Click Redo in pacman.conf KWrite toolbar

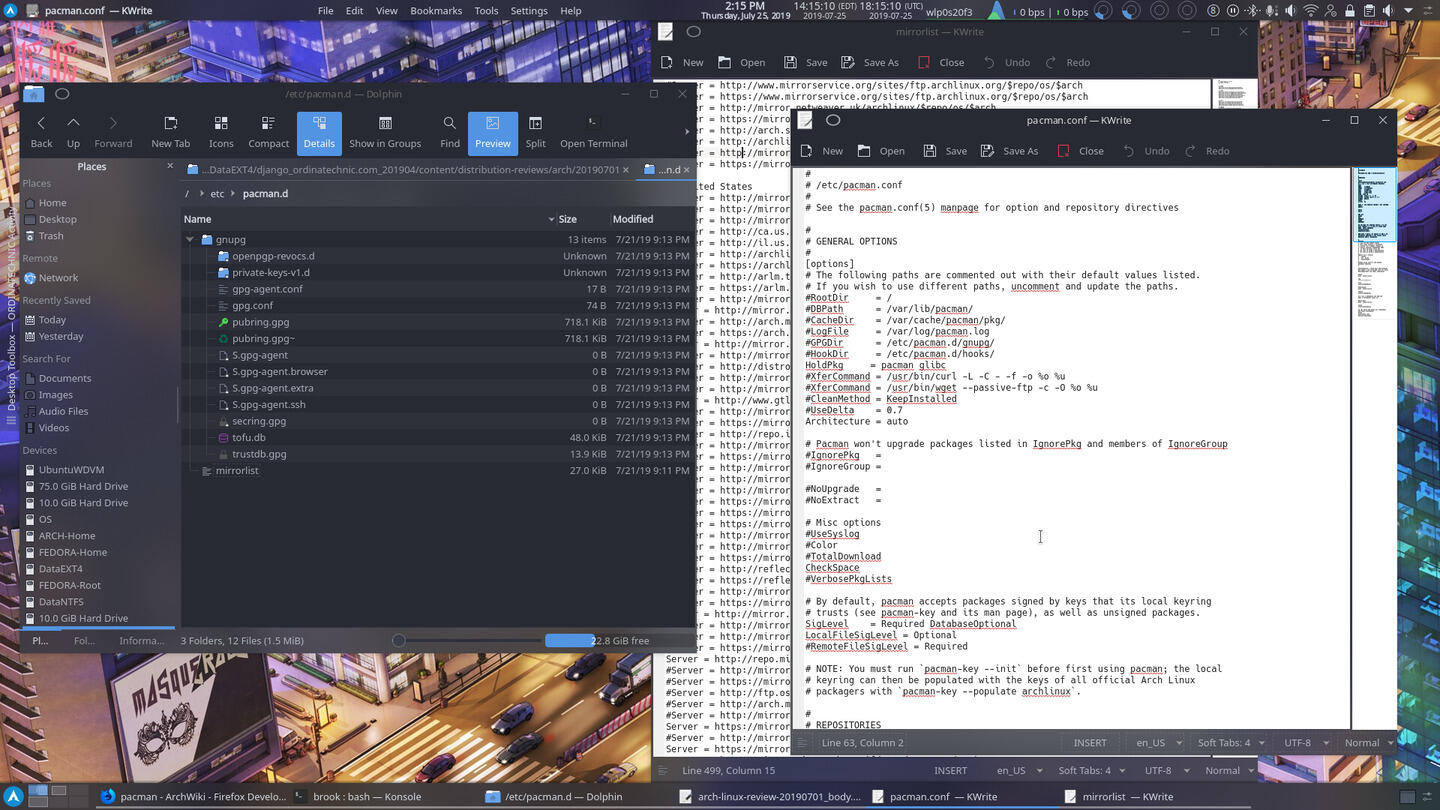1206,151
